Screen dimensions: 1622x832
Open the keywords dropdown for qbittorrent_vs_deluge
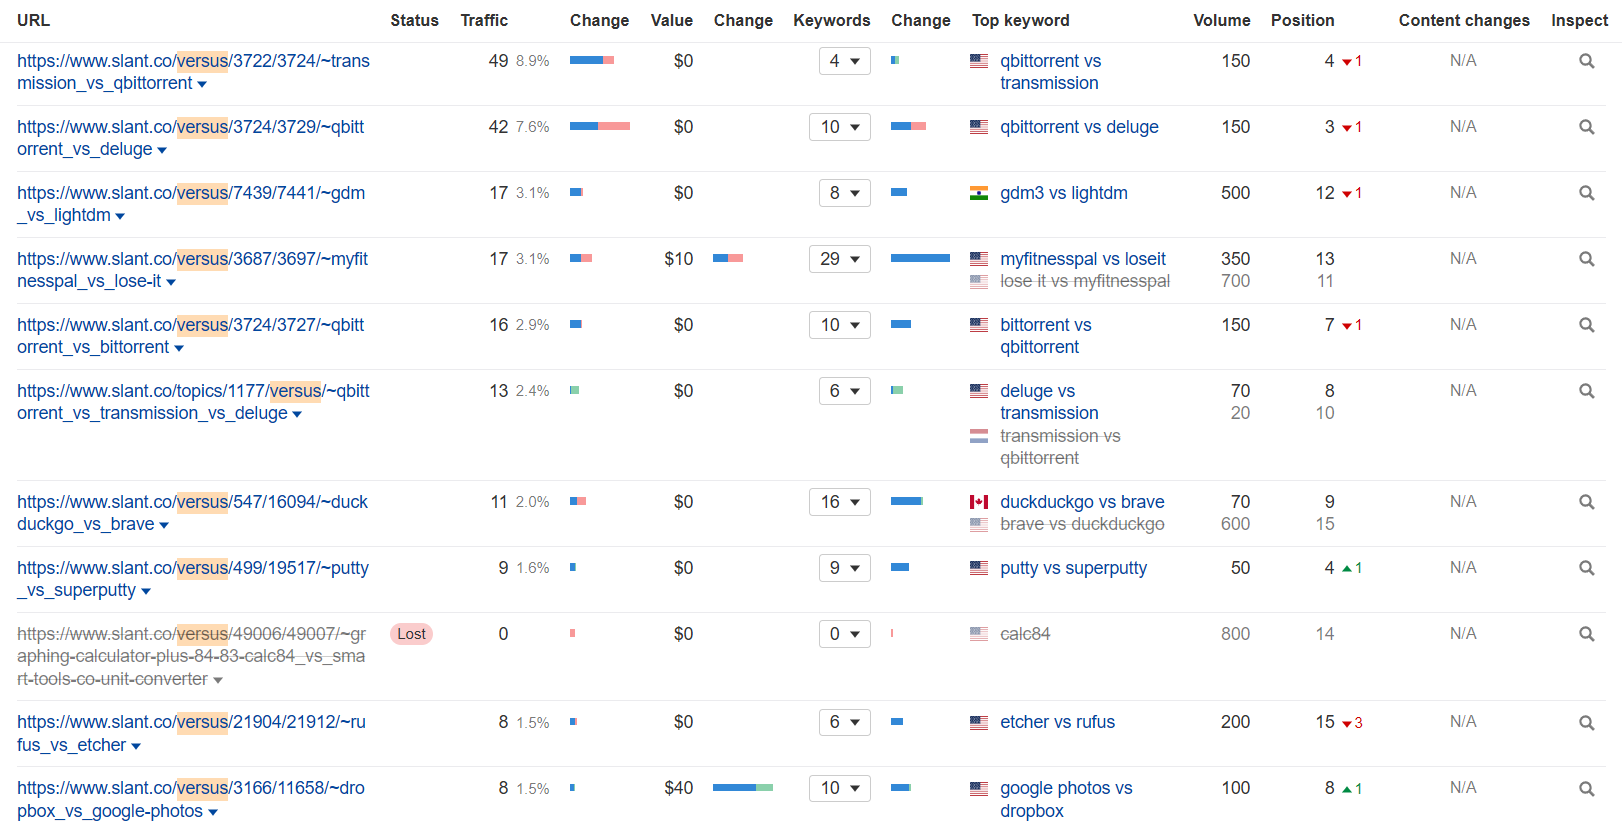[840, 127]
